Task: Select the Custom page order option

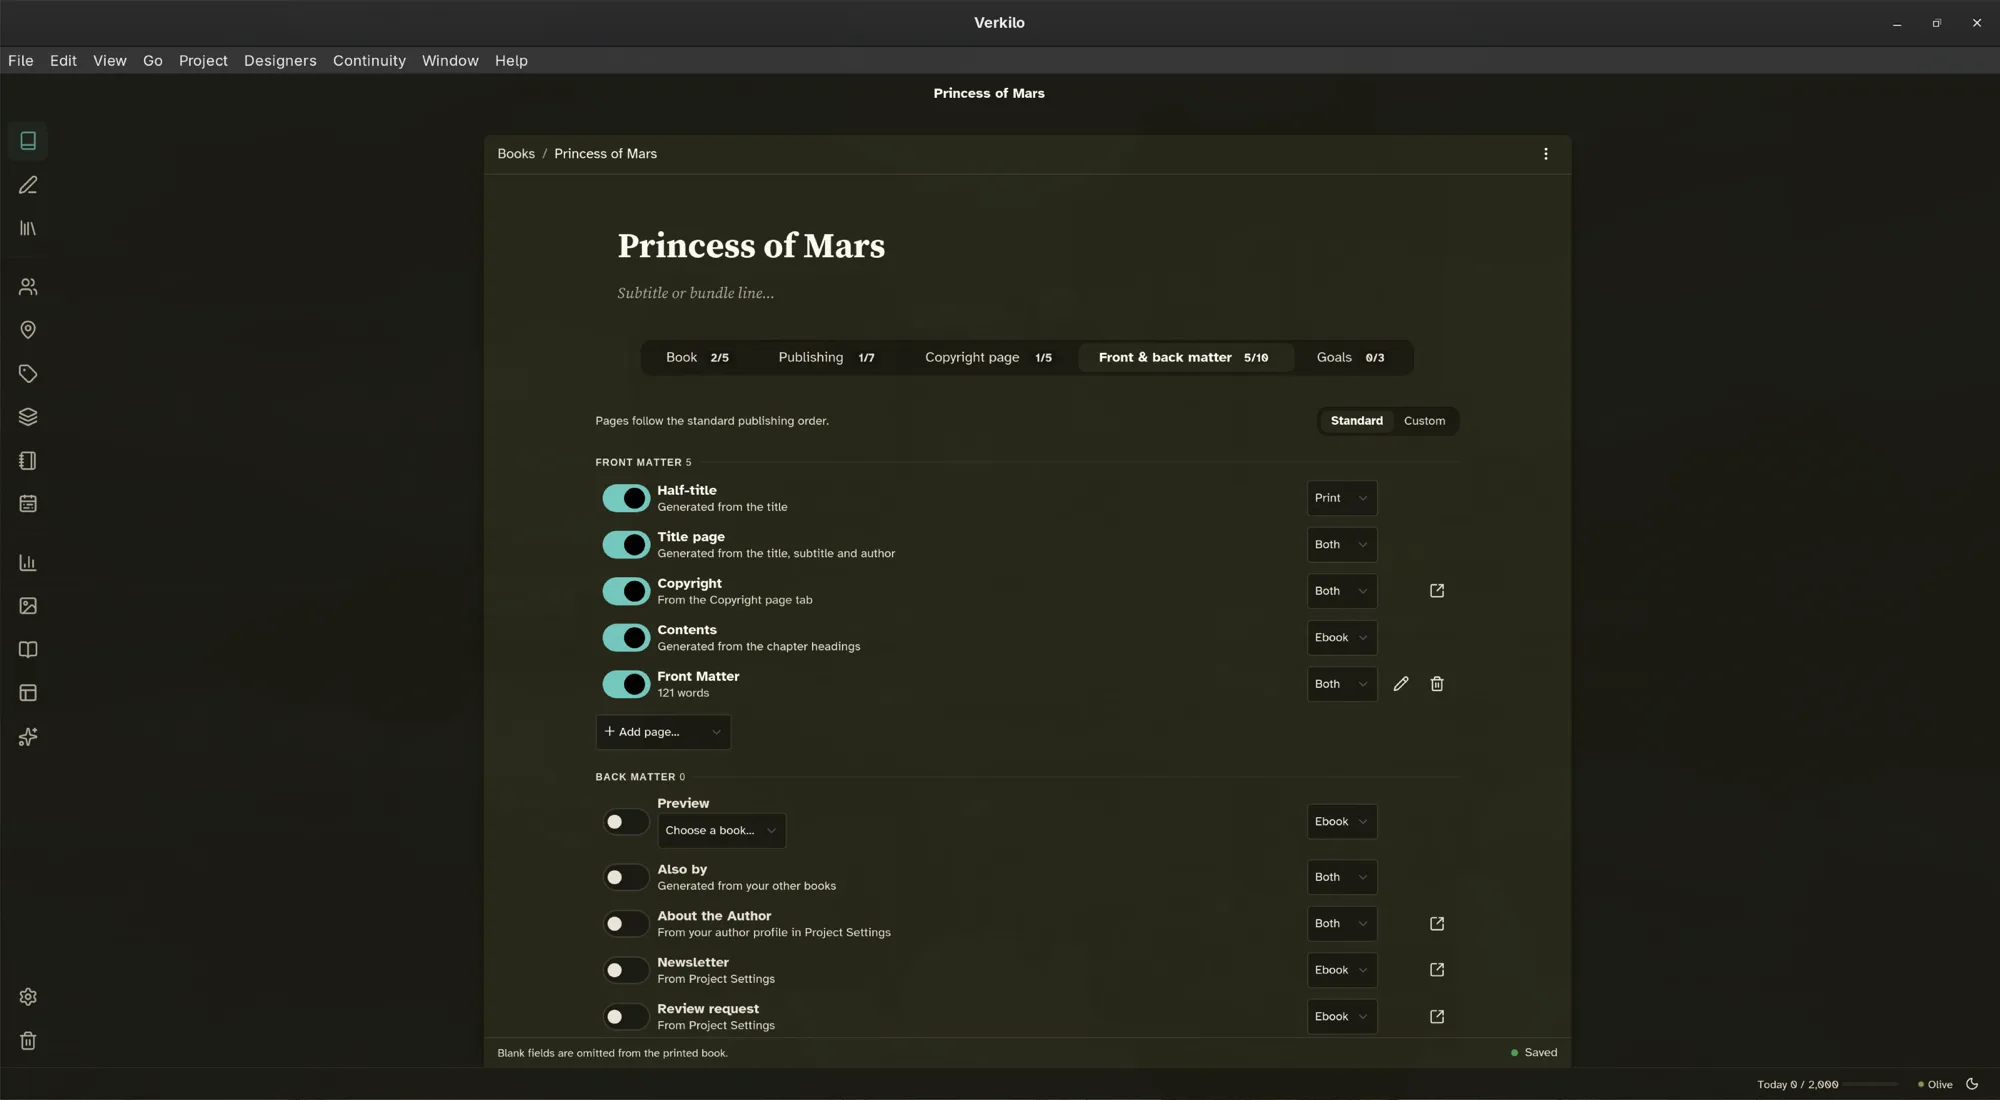Action: (x=1424, y=421)
